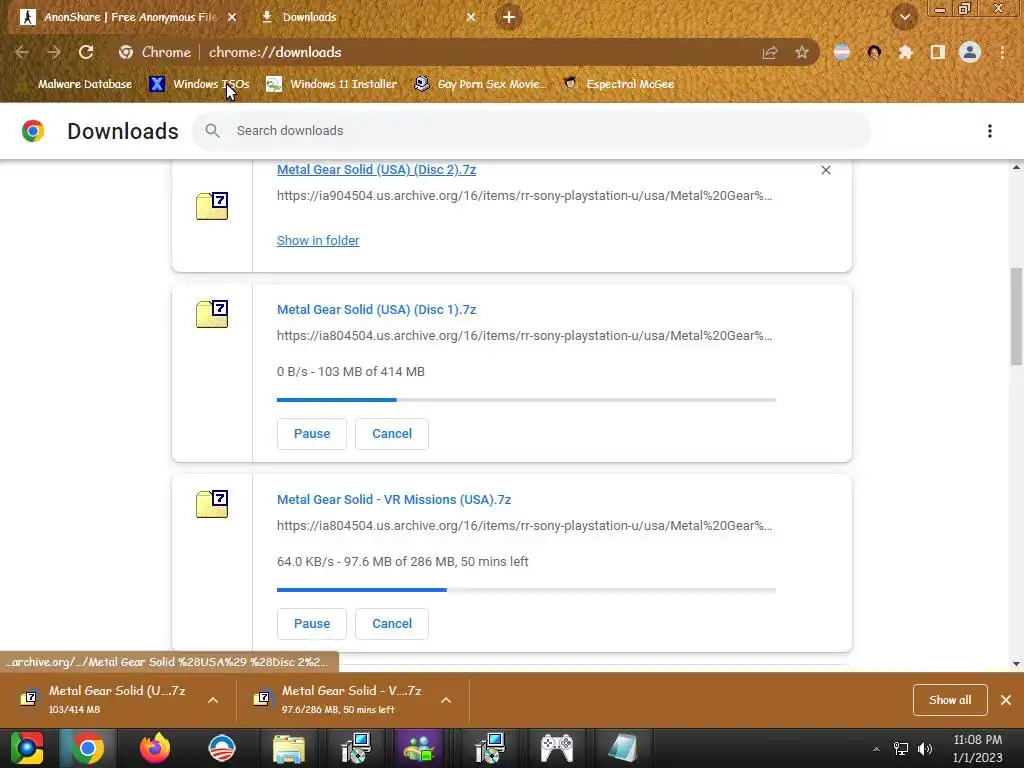Open the Espectral McGee bookmark

[618, 84]
